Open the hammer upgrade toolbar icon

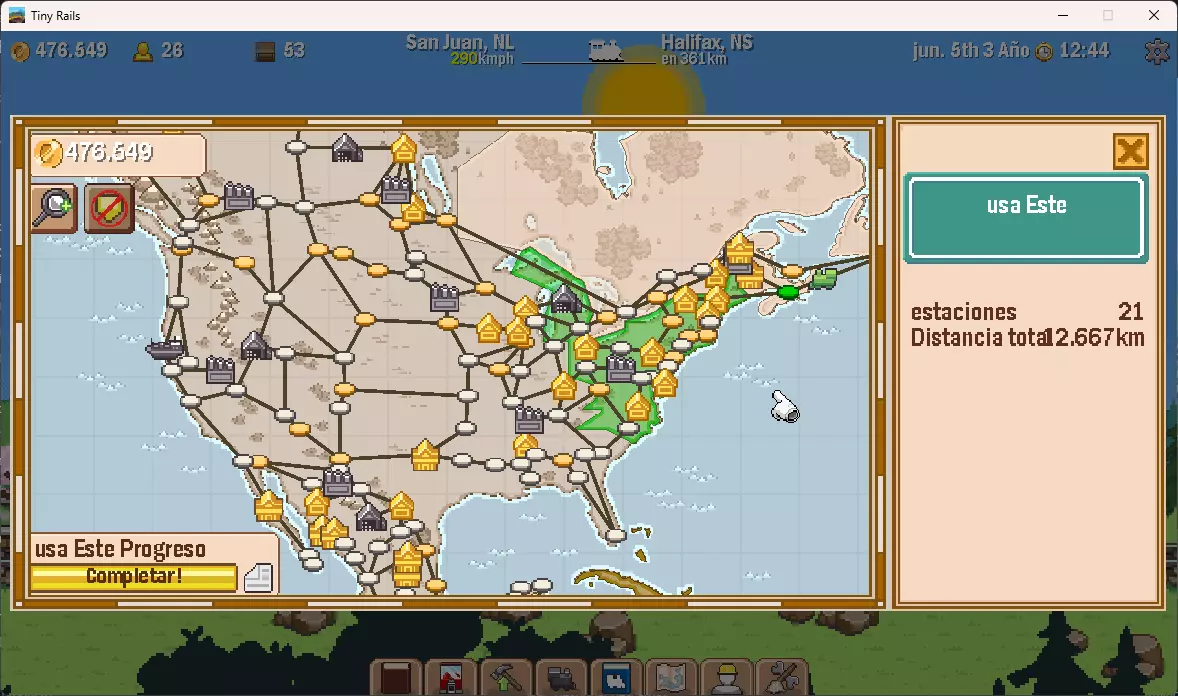506,677
